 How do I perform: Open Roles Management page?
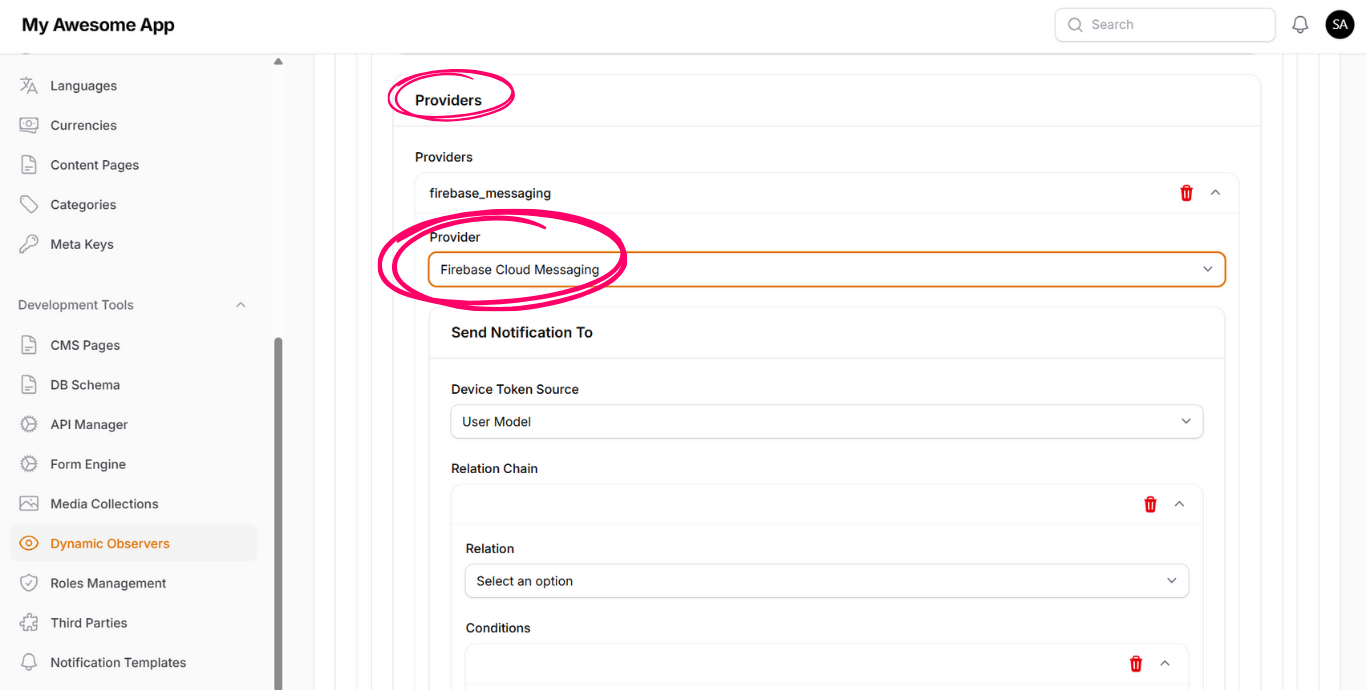click(108, 583)
